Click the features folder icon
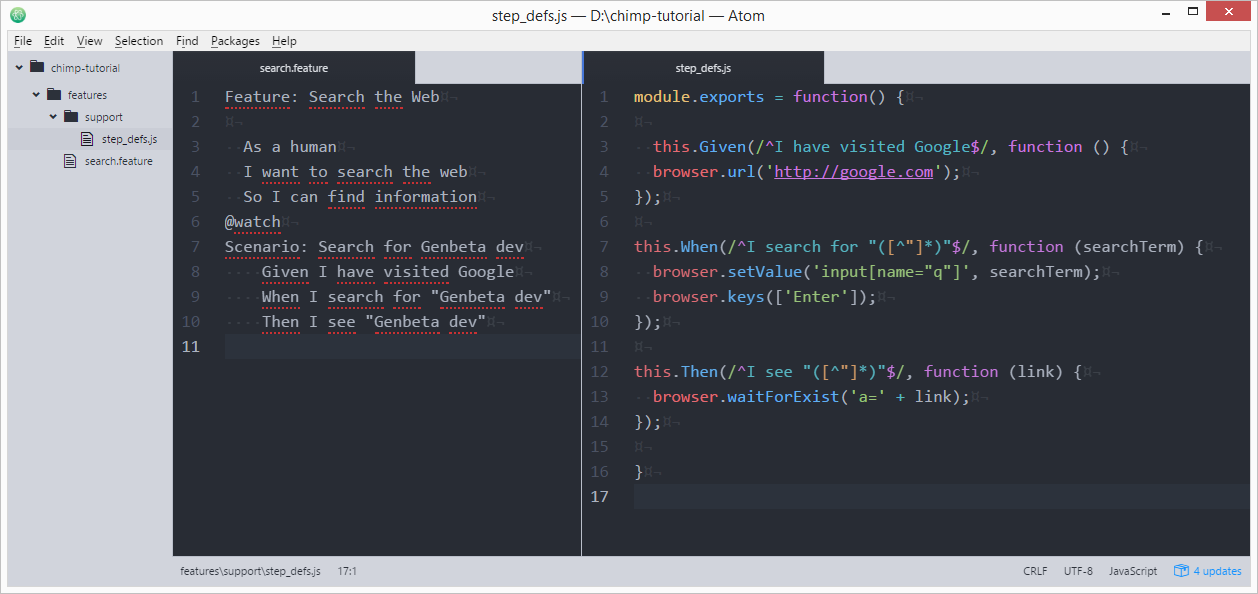 point(54,94)
